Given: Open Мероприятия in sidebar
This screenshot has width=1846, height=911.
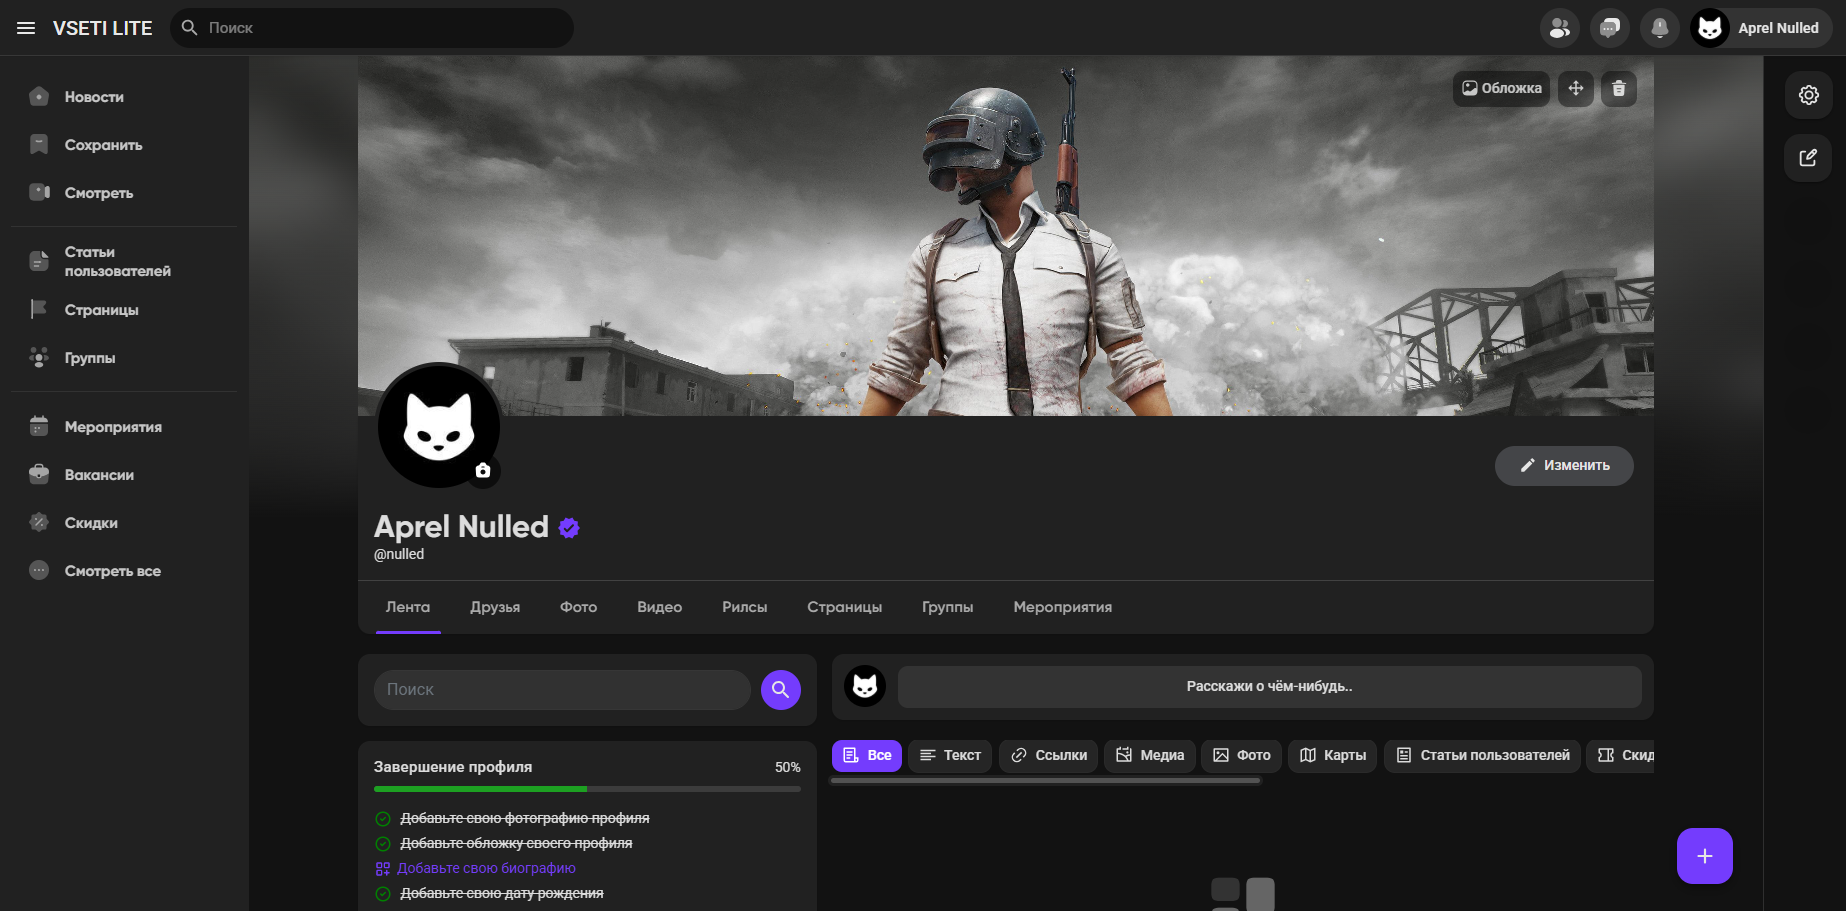Looking at the screenshot, I should tap(124, 427).
